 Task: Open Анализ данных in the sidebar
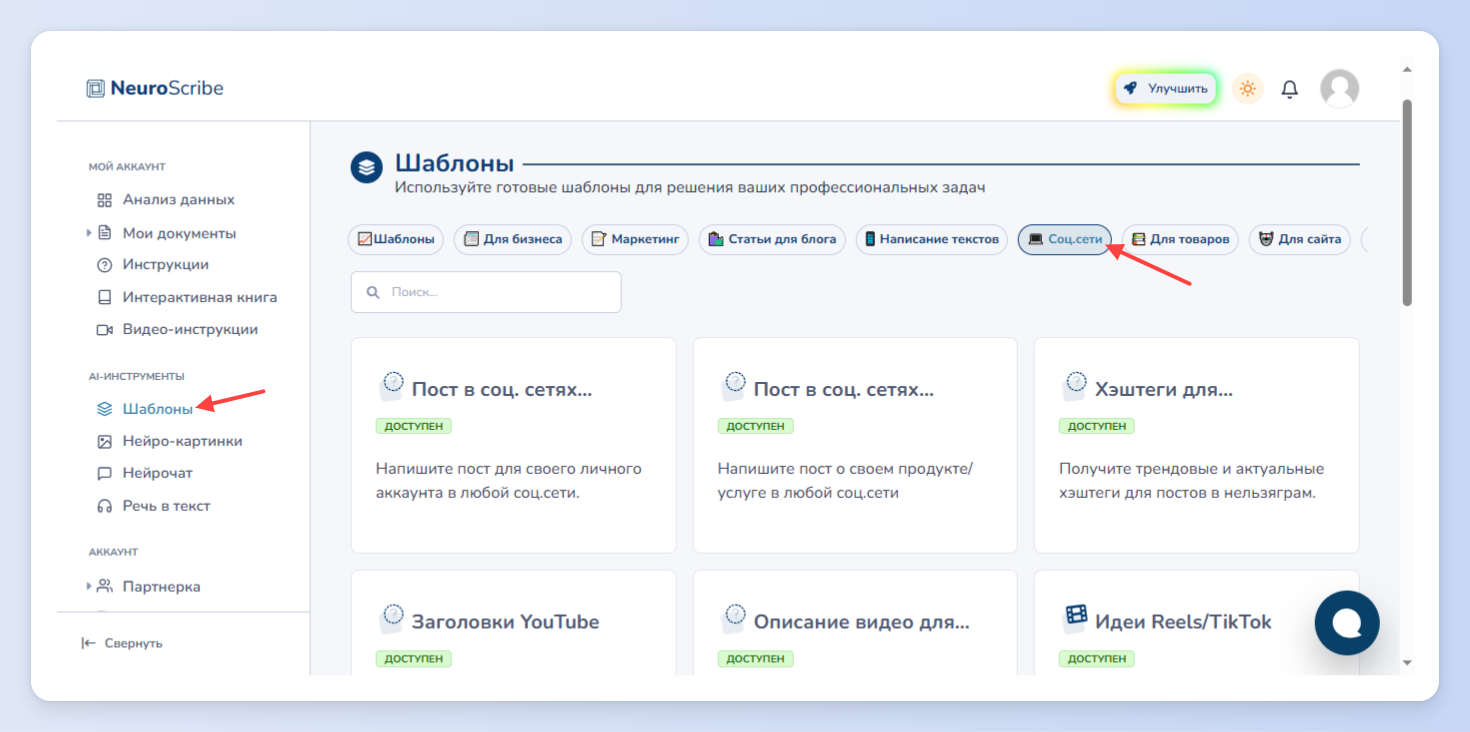[x=178, y=200]
